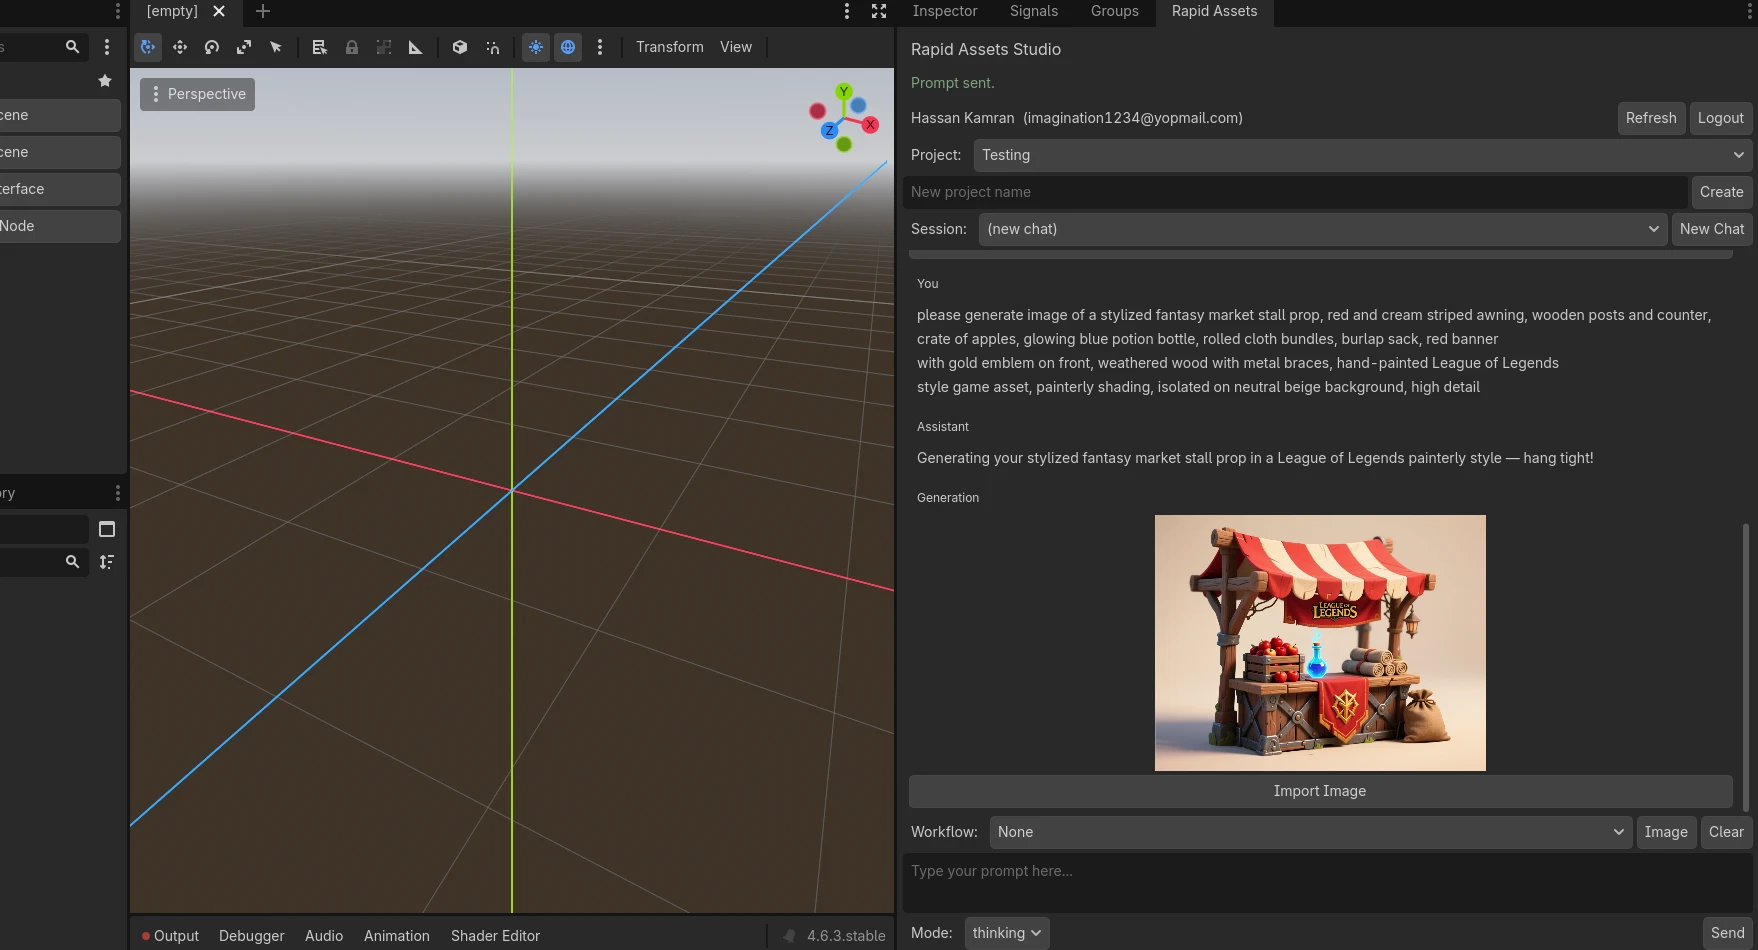Click the favorite star icon
The width and height of the screenshot is (1758, 950).
(x=105, y=81)
